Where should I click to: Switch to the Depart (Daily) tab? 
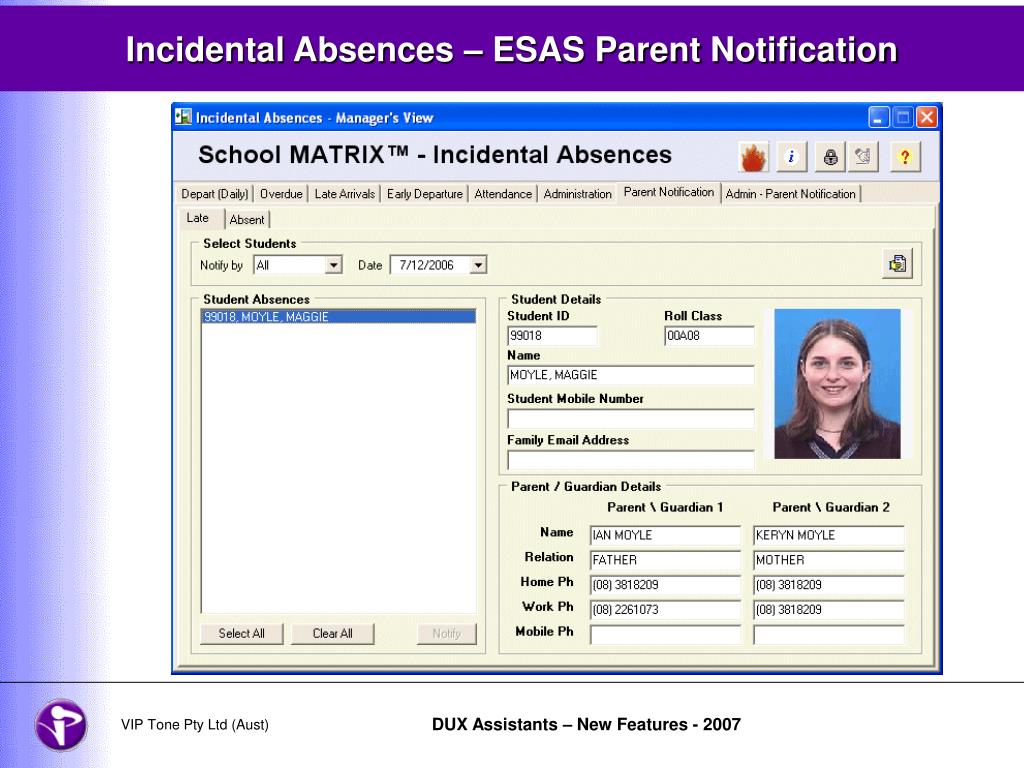click(x=214, y=194)
